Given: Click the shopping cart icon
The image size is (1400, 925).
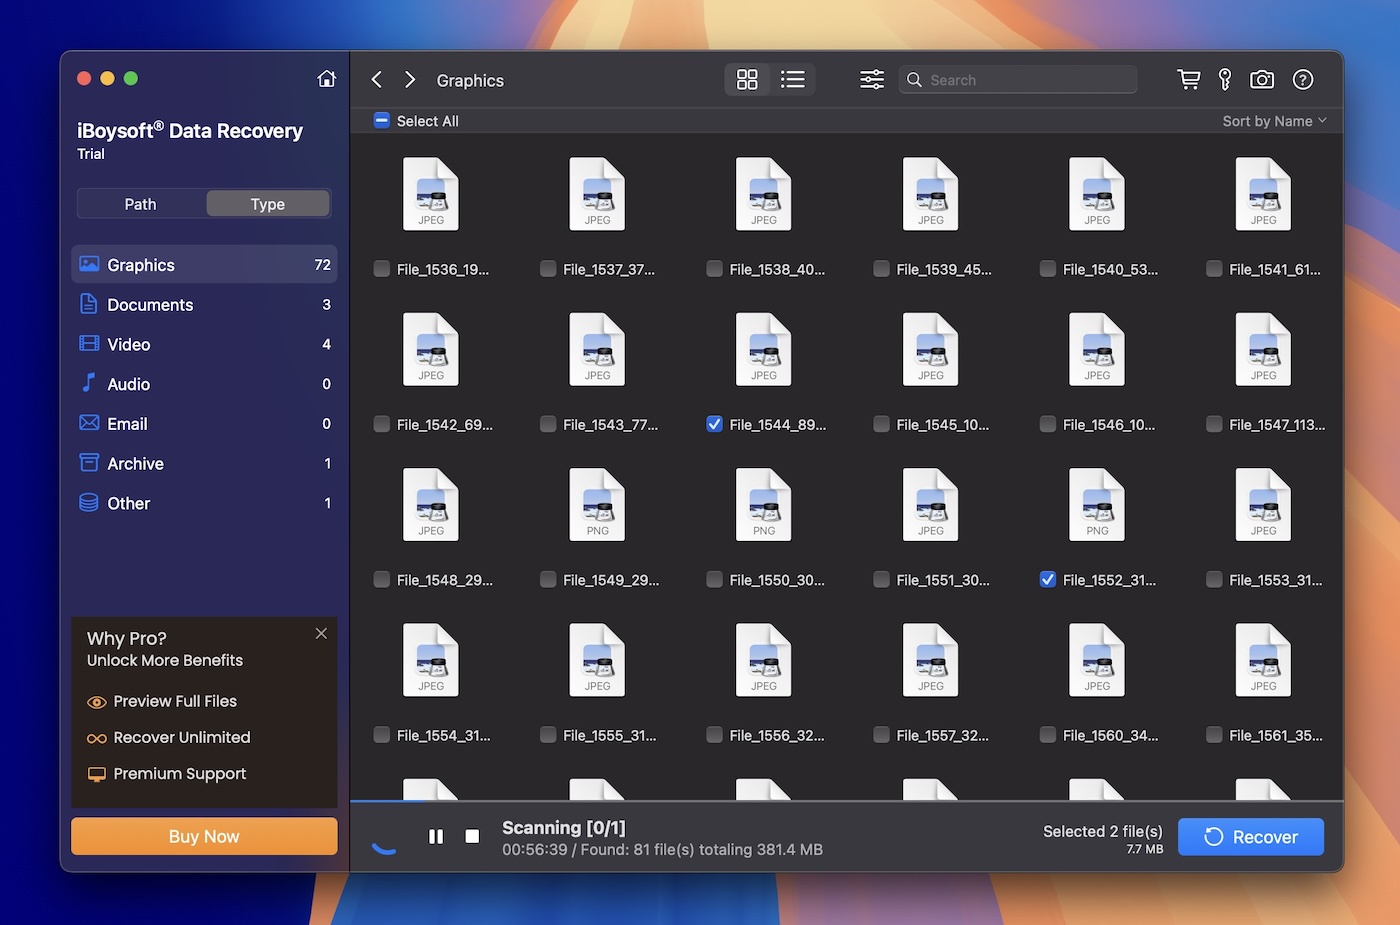Looking at the screenshot, I should [x=1187, y=79].
